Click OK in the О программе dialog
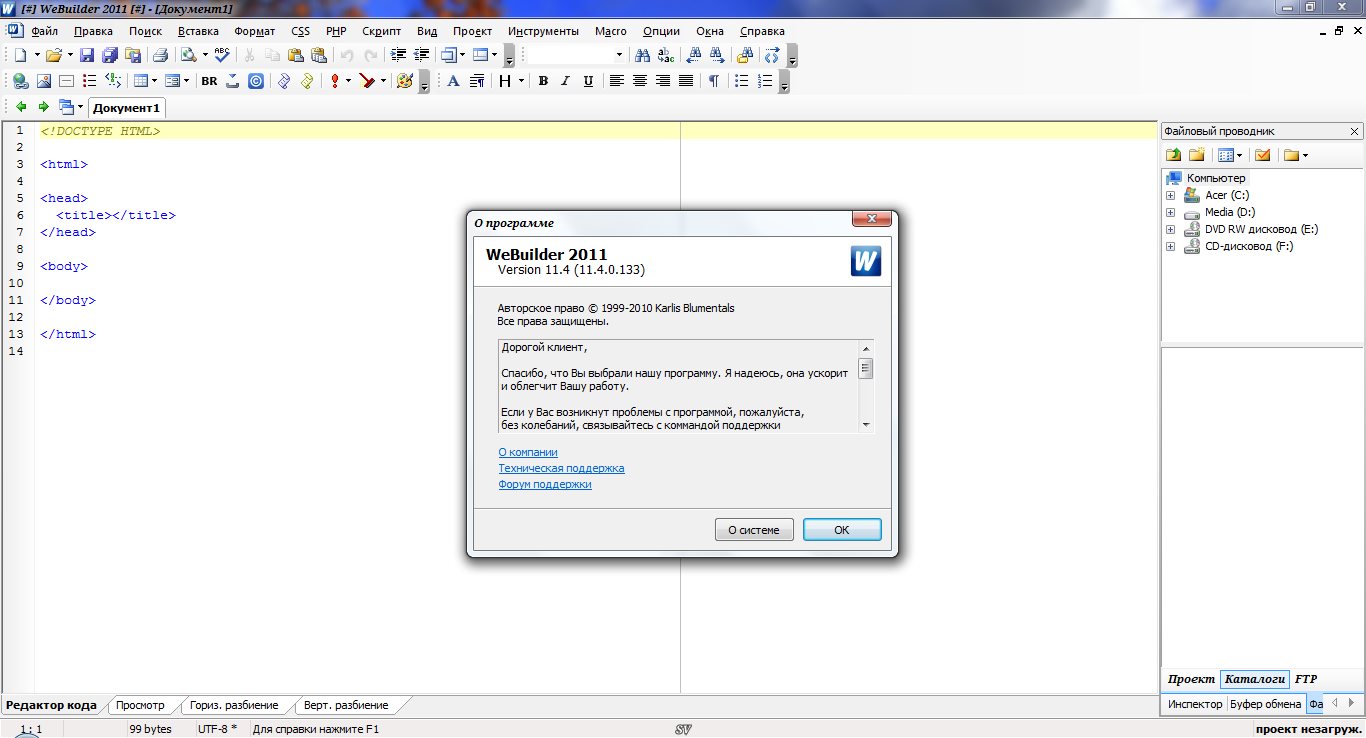This screenshot has width=1366, height=738. [x=842, y=530]
